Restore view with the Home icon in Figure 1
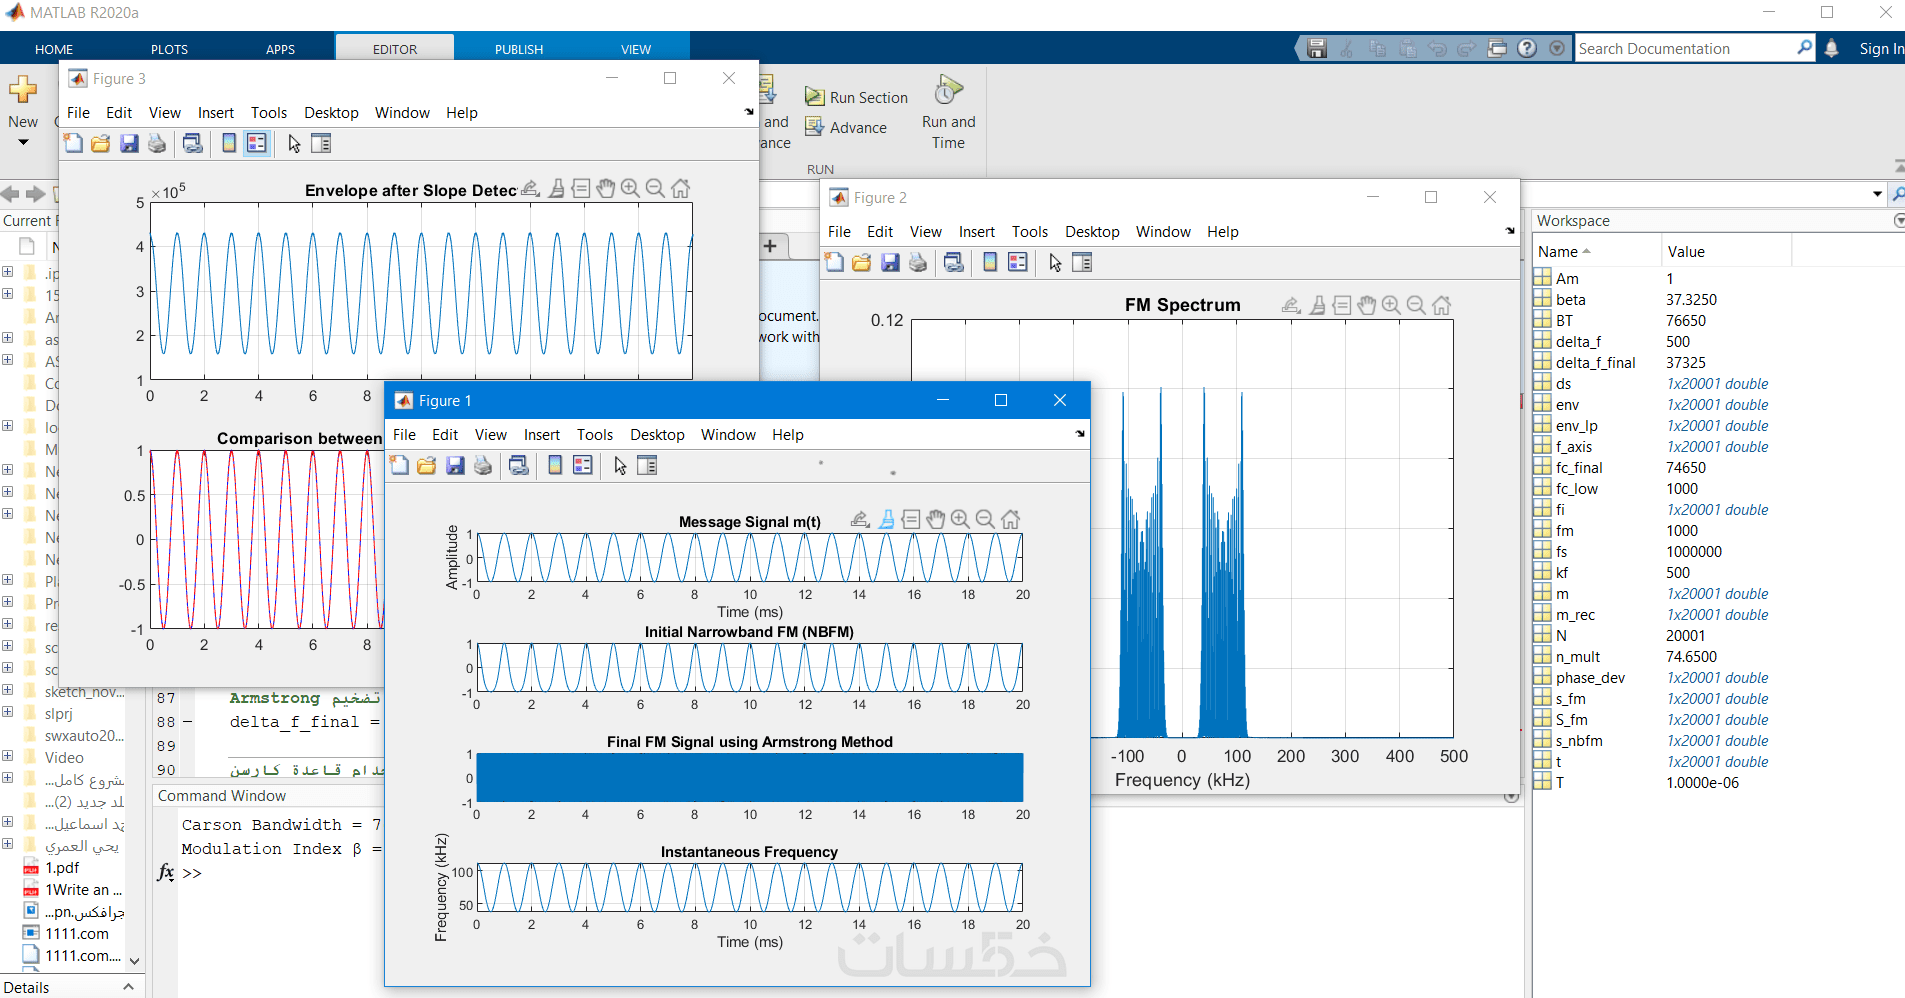 [x=1011, y=519]
